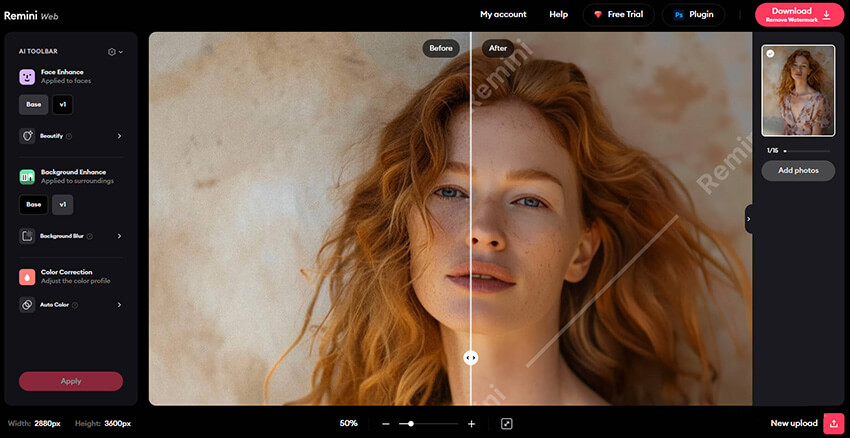Expand the Auto Color options
Viewport: 850px width, 438px height.
119,305
